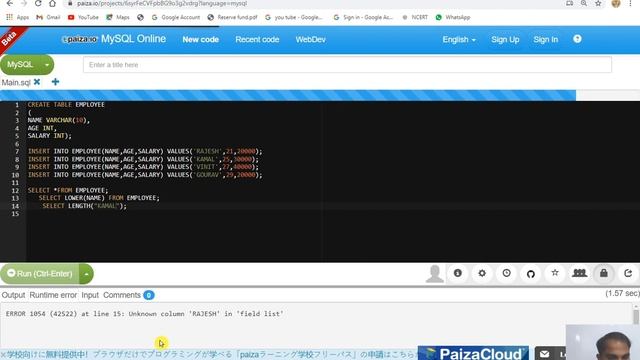The image size is (640, 360).
Task: Focus the 'Enter a title here' field
Action: [x=347, y=65]
